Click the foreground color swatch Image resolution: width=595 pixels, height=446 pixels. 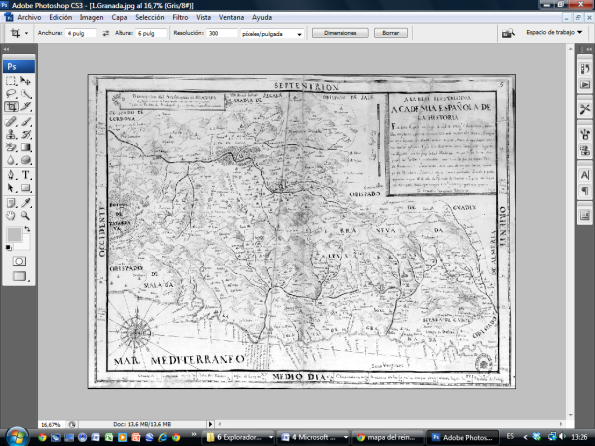point(14,234)
